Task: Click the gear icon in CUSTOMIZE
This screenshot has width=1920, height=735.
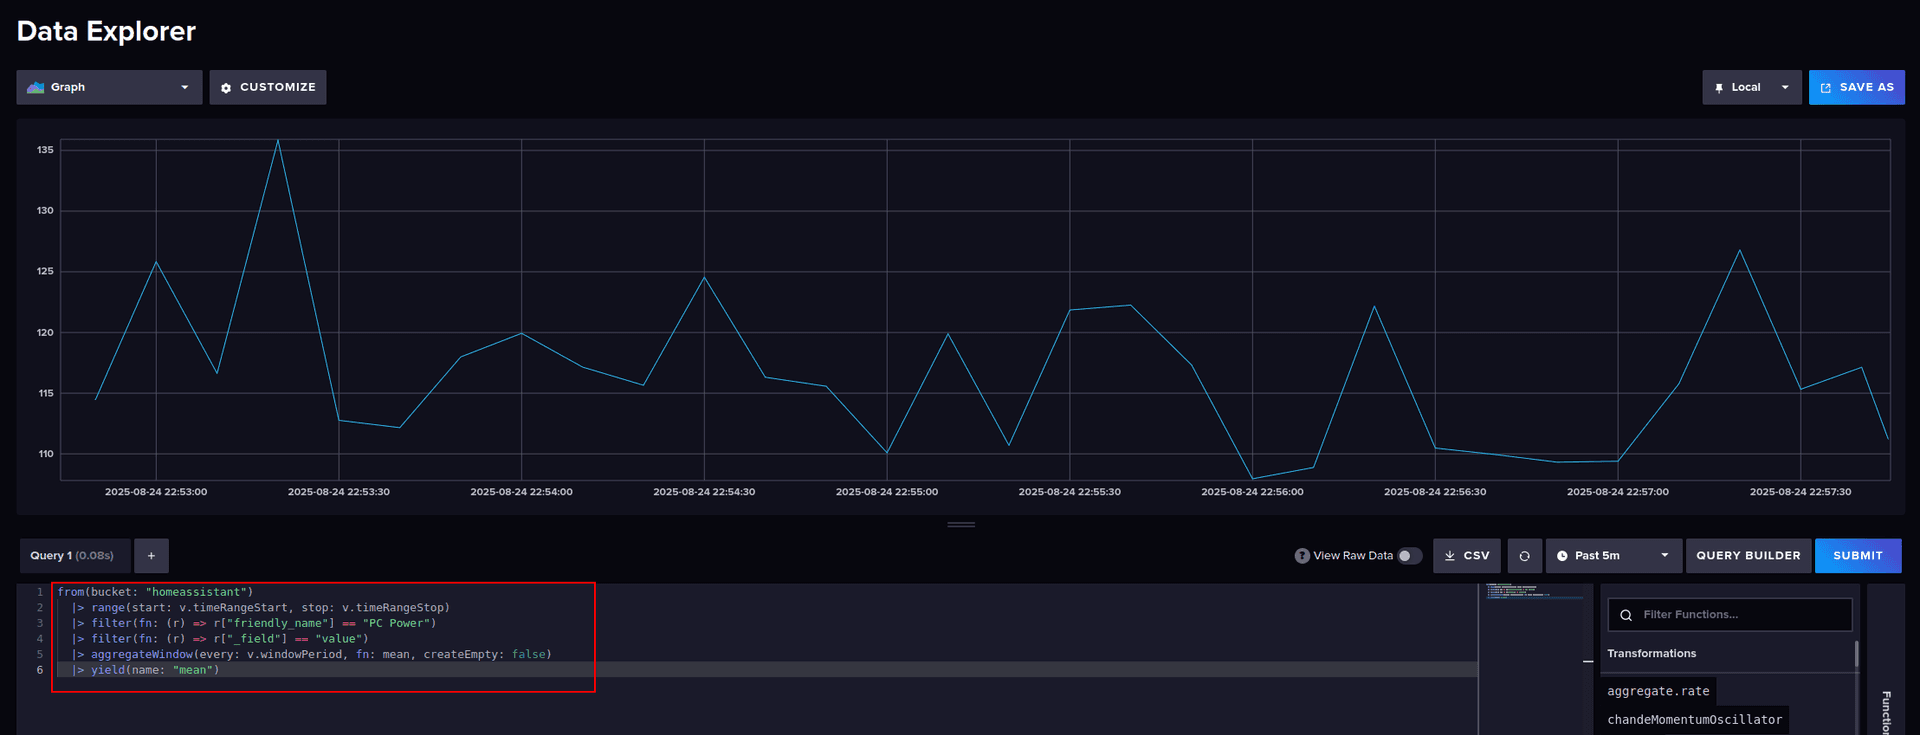Action: [226, 88]
